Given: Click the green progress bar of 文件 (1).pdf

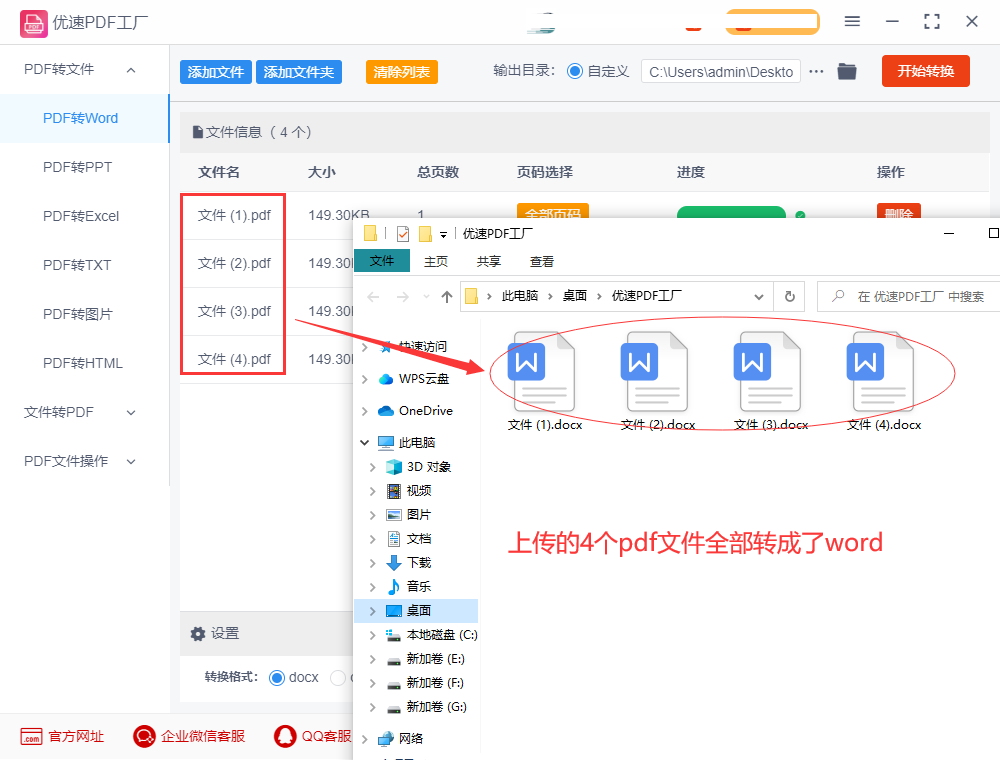Looking at the screenshot, I should (731, 212).
